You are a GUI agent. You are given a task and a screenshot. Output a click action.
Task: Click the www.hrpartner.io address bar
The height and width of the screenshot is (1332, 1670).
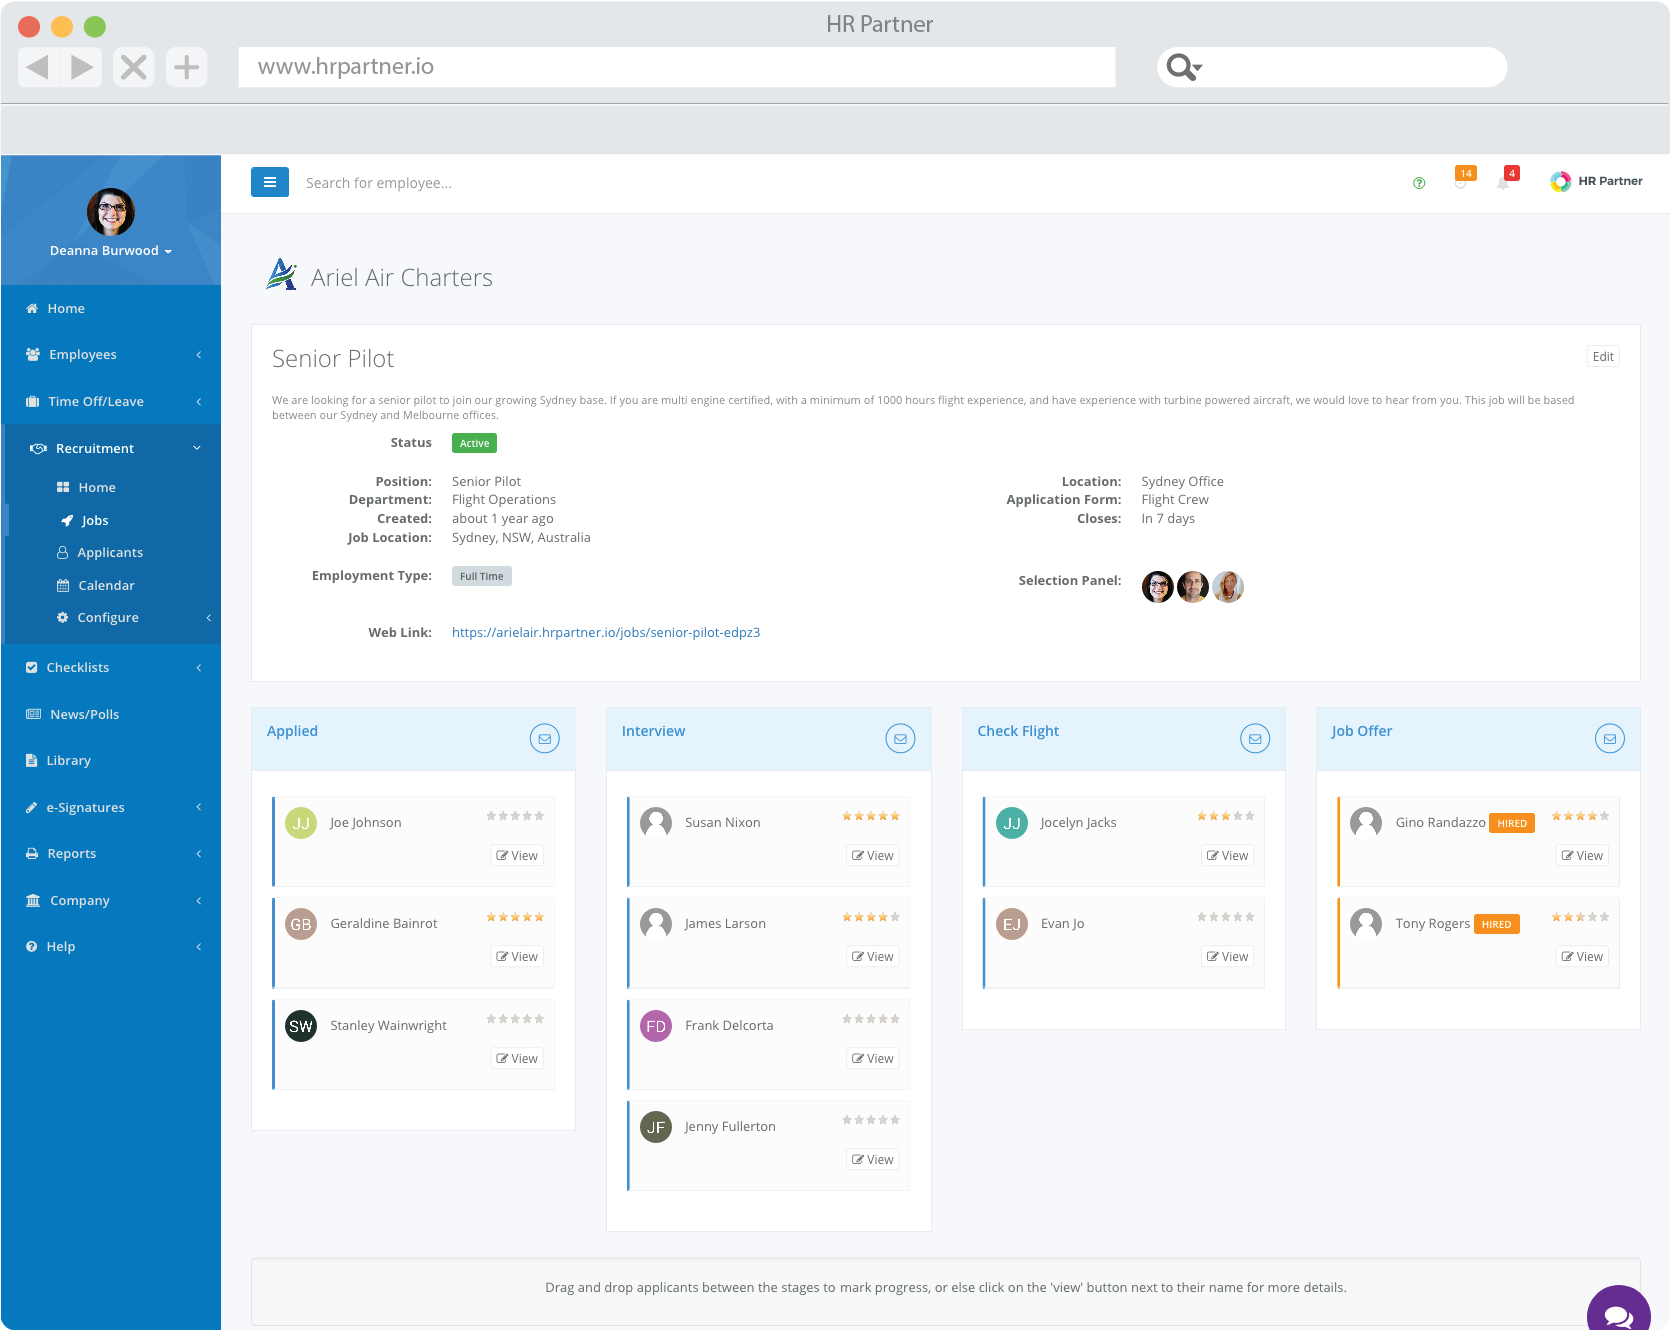(677, 67)
